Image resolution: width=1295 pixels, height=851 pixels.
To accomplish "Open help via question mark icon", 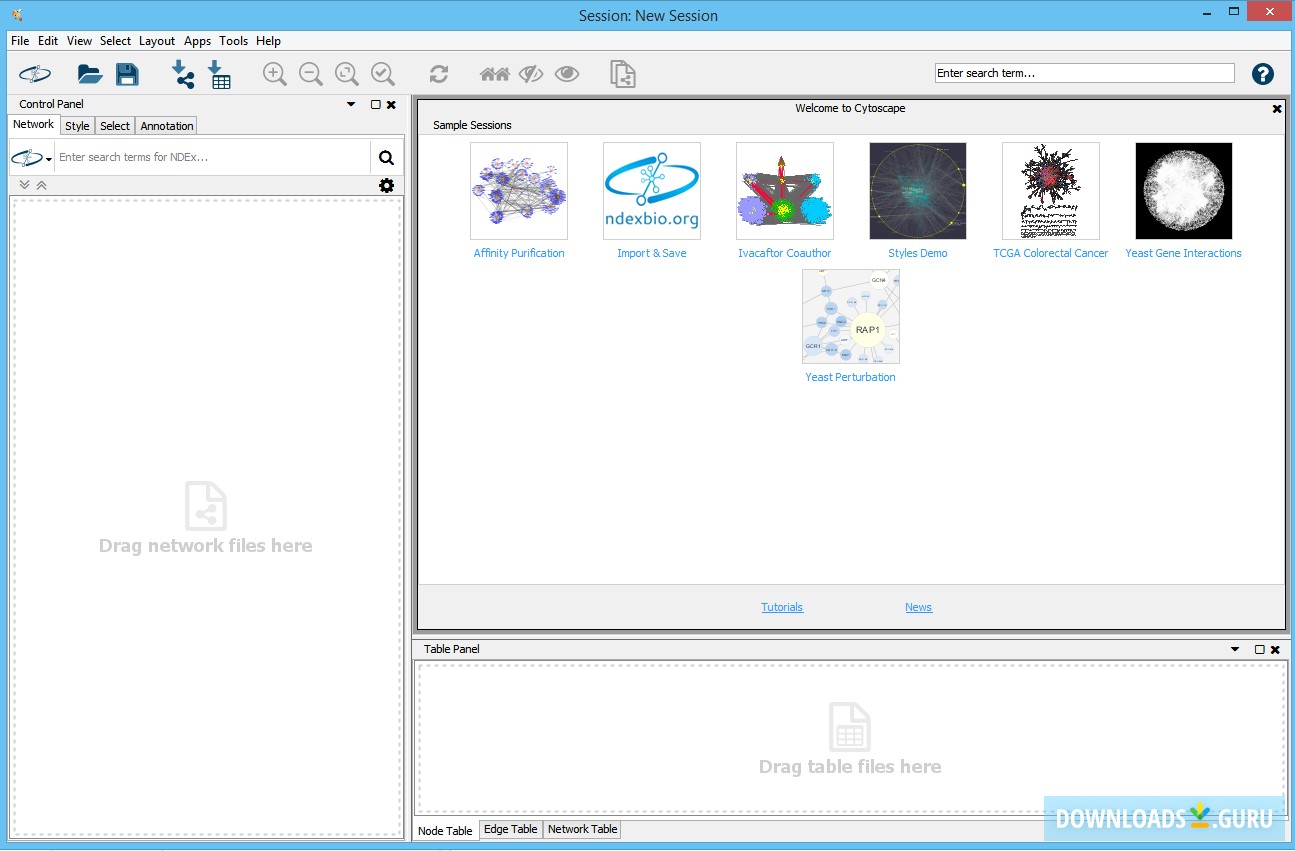I will [x=1263, y=74].
